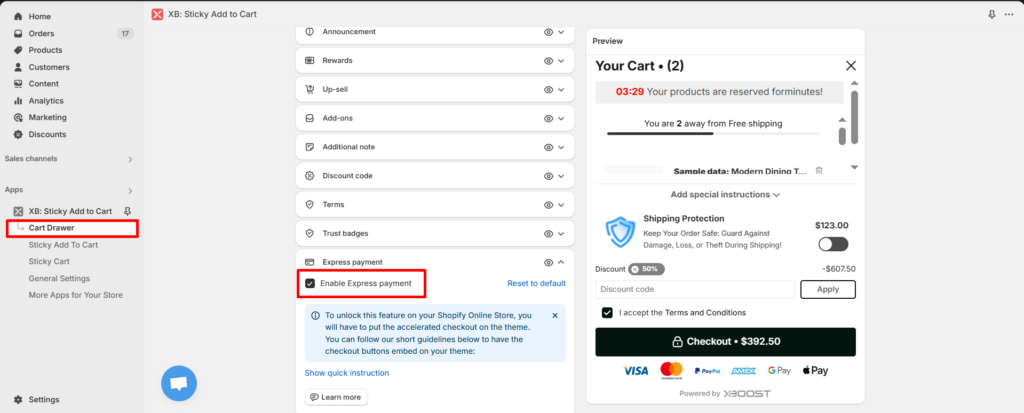
Task: Uncheck Enable Express payment checkbox
Action: tap(310, 283)
